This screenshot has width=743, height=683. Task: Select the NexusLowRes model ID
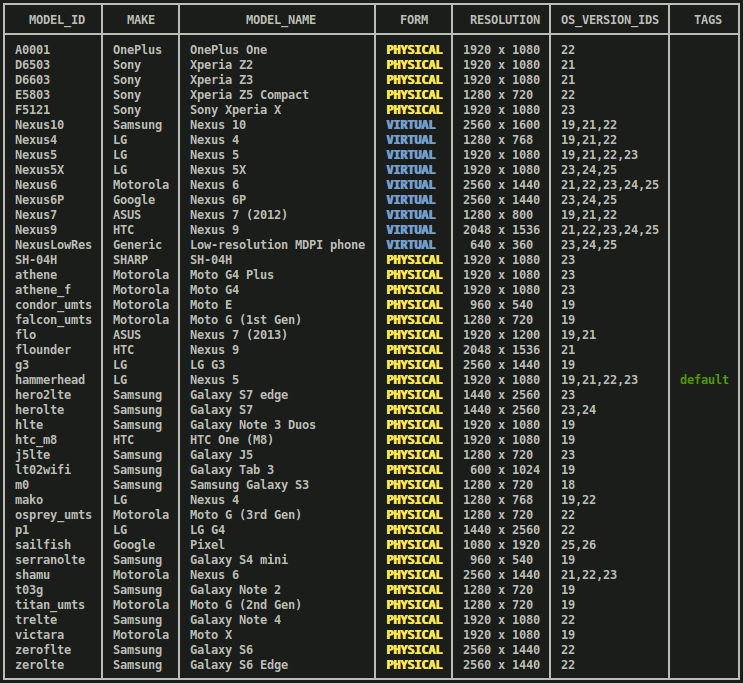coord(53,245)
